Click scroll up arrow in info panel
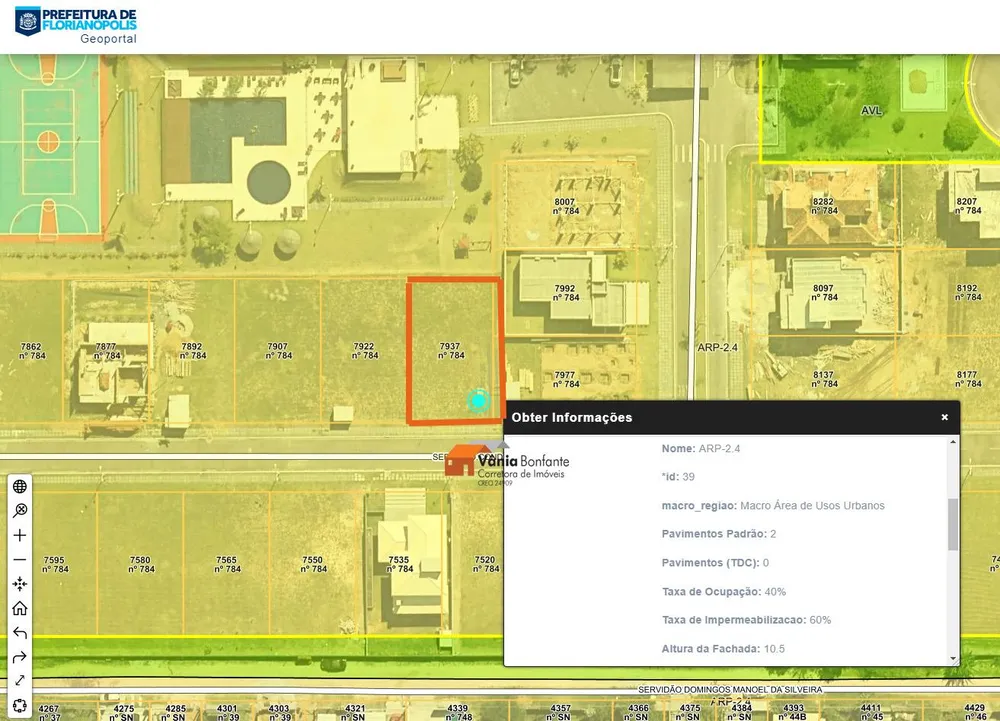Image resolution: width=1000 pixels, height=721 pixels. click(x=953, y=442)
